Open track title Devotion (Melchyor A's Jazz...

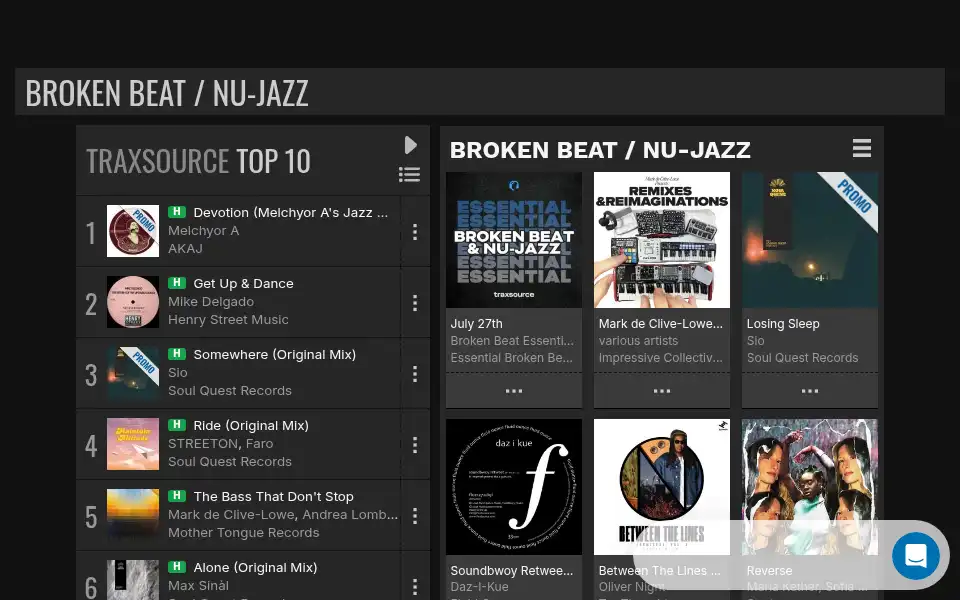point(291,212)
